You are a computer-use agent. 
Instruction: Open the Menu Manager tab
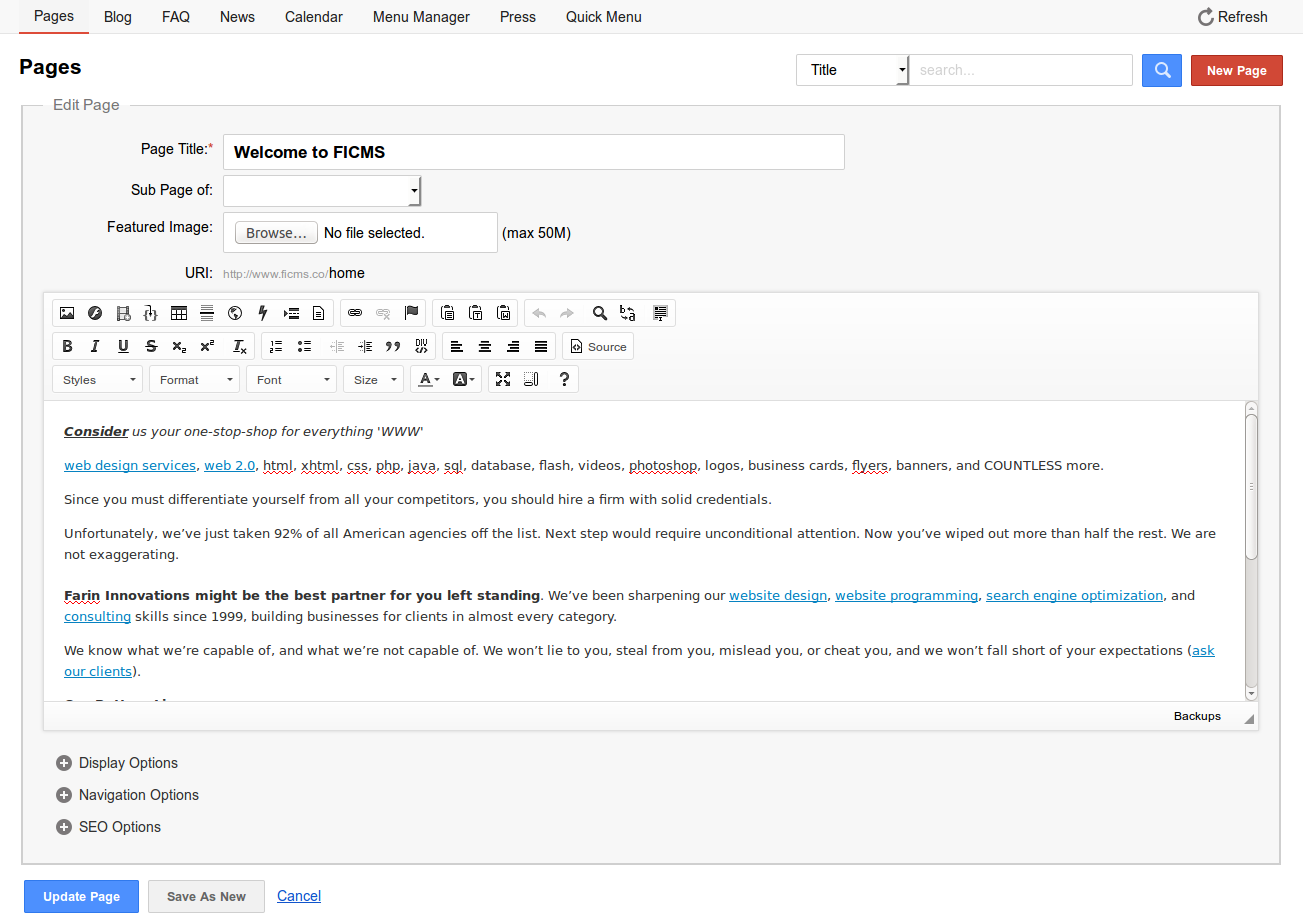coord(421,17)
